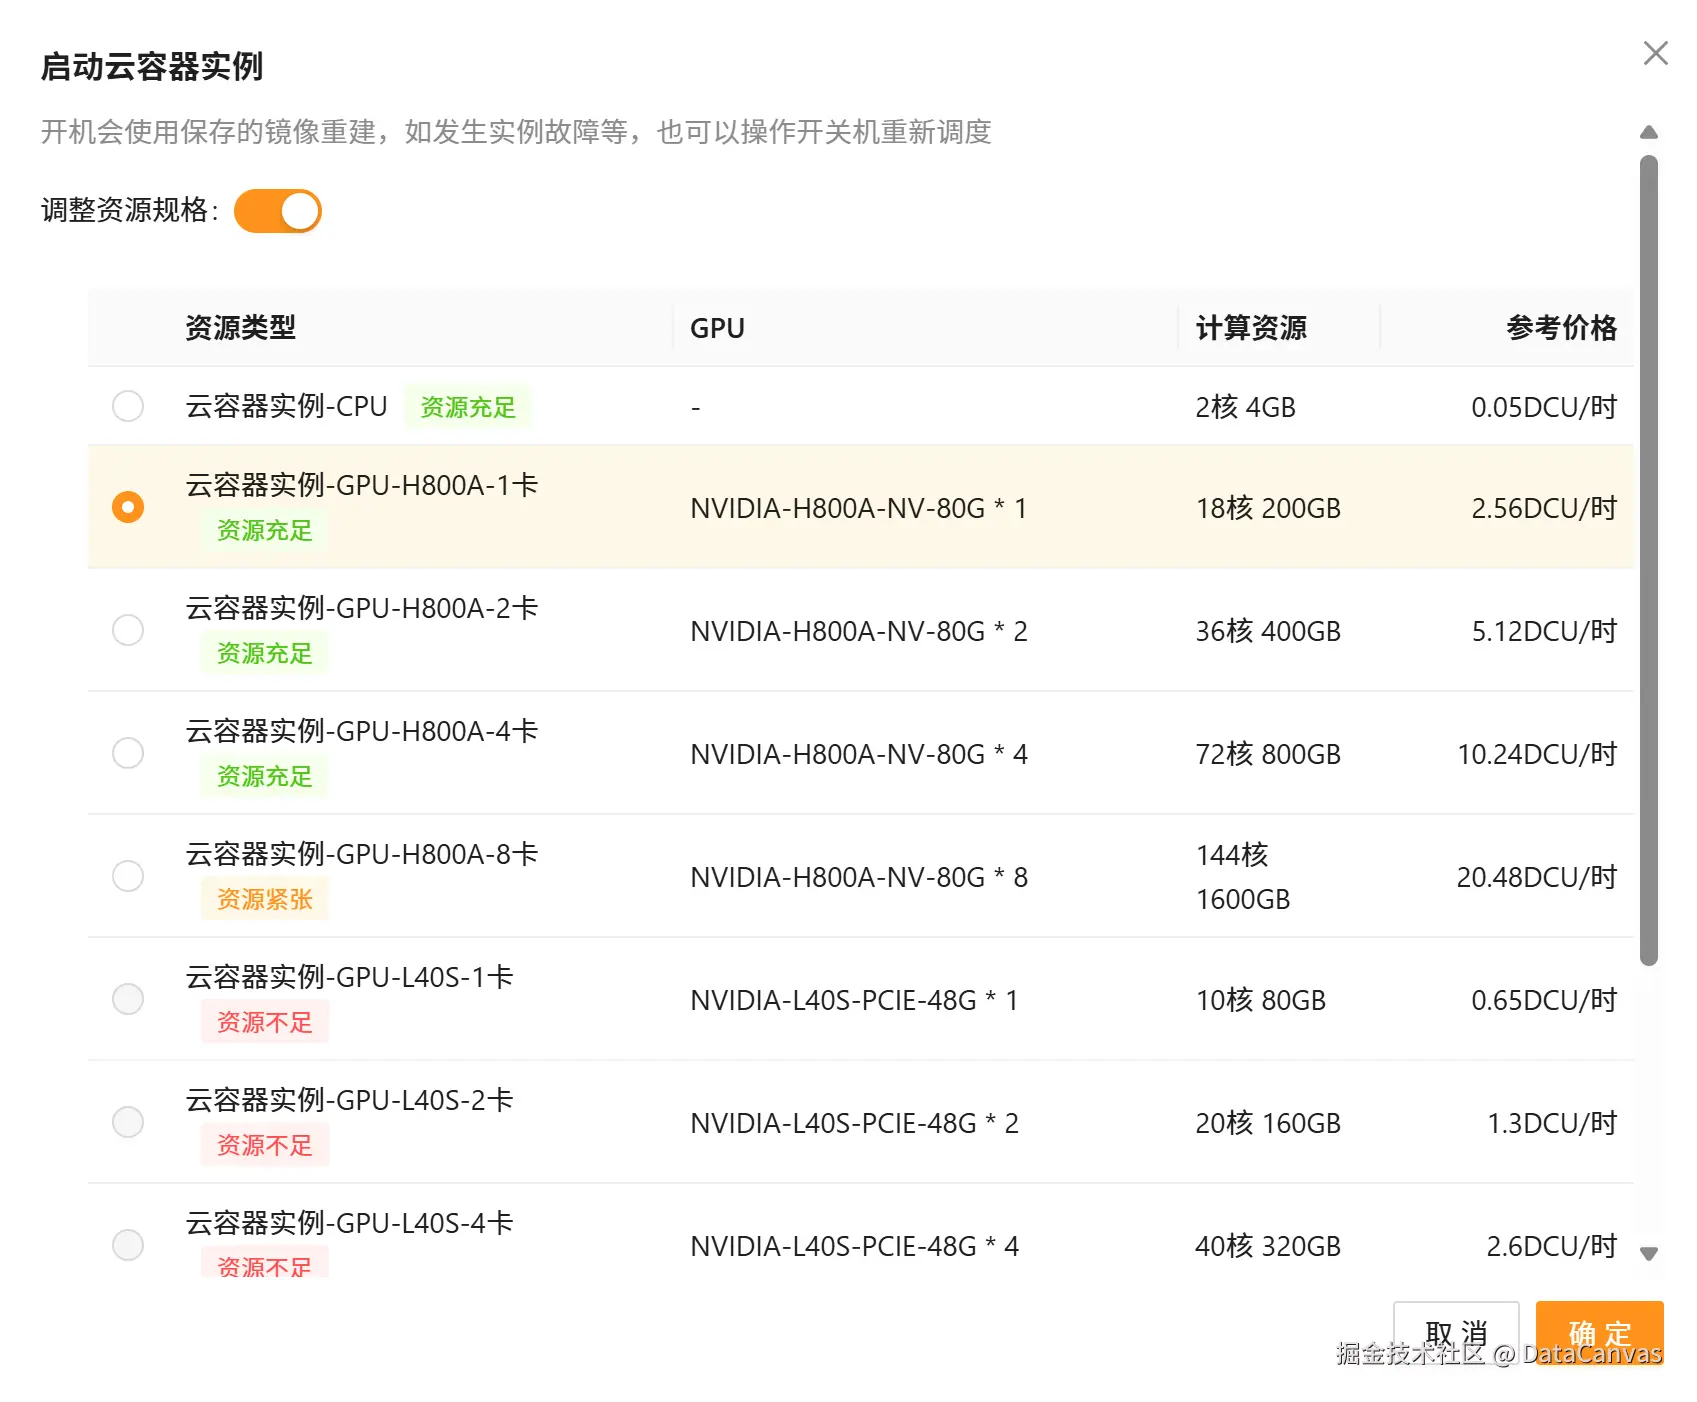Screen dimensions: 1697x1402
Task: Click the 资源类型 column header
Action: click(x=241, y=328)
